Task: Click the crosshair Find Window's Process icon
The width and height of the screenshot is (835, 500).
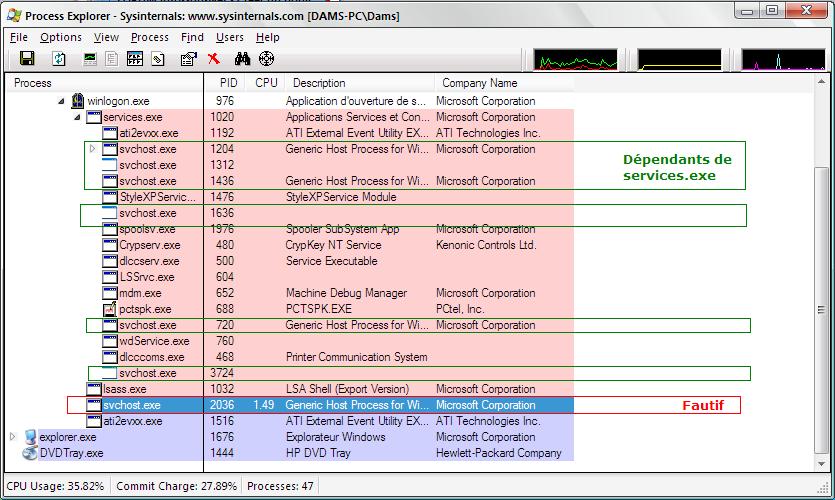Action: point(266,59)
